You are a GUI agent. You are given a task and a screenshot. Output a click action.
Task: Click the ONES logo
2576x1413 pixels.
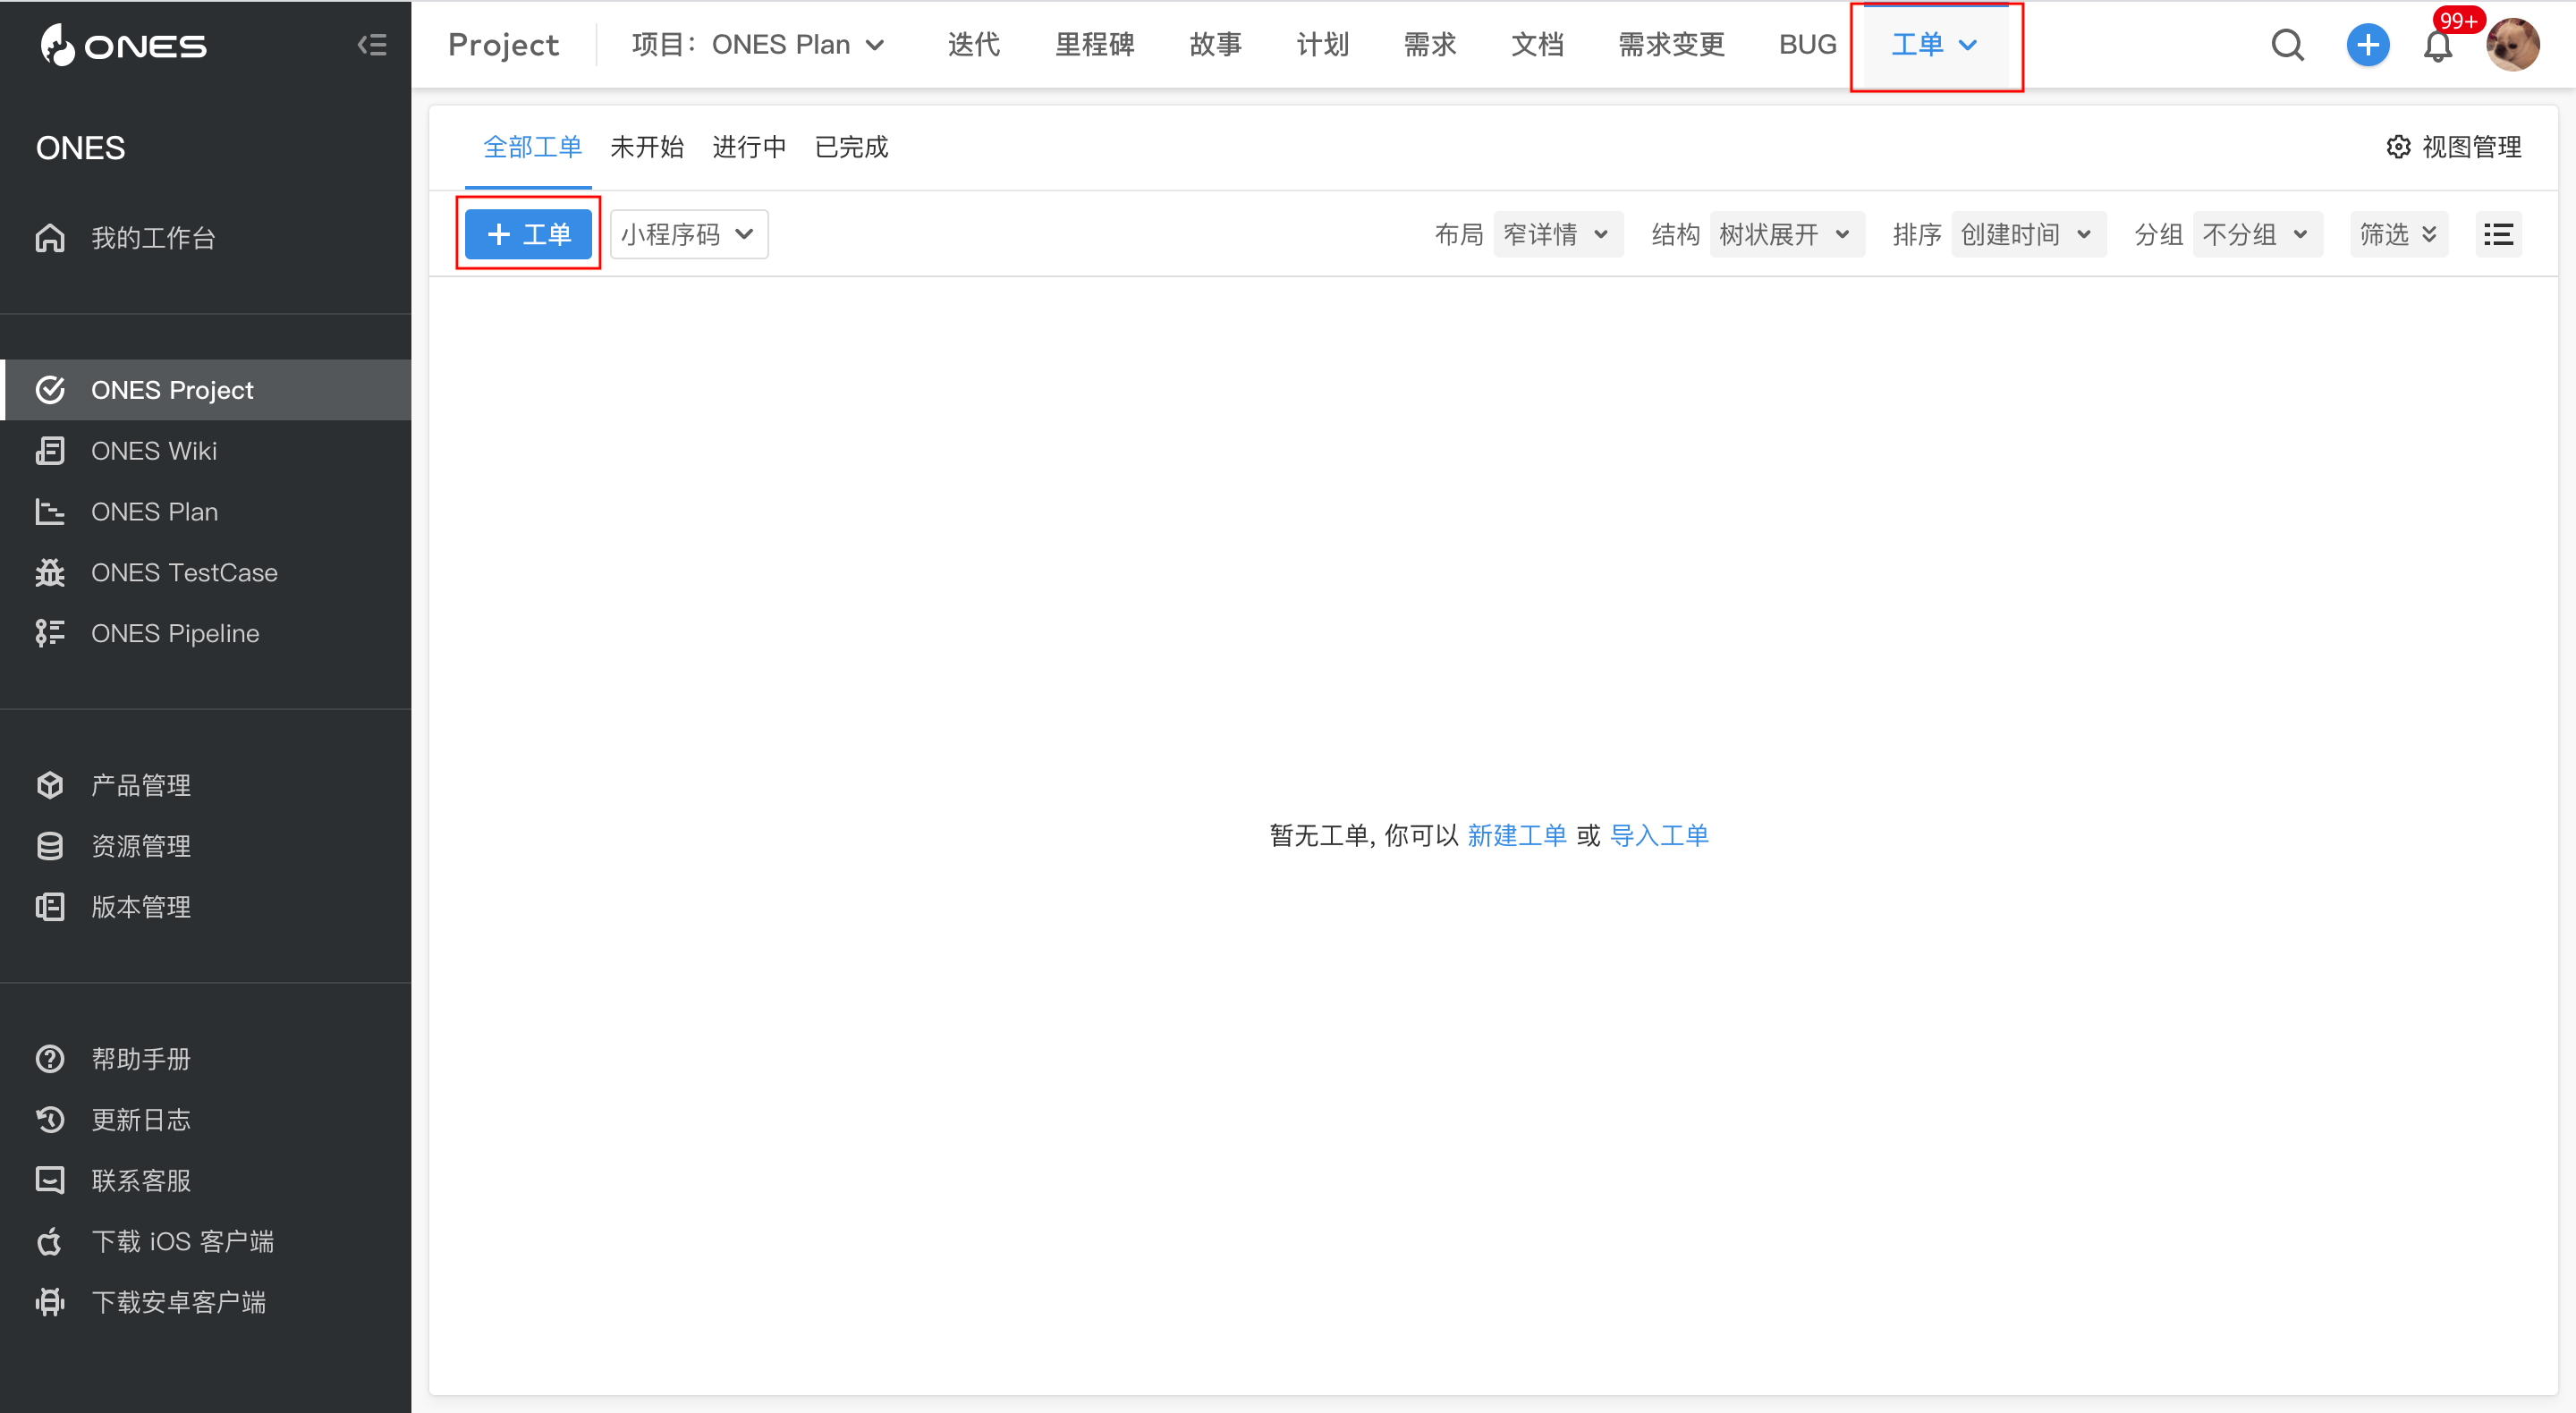coord(123,45)
